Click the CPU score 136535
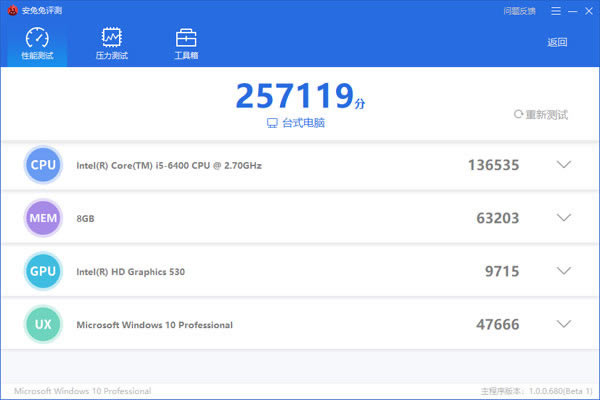The height and width of the screenshot is (400, 600). coord(494,165)
